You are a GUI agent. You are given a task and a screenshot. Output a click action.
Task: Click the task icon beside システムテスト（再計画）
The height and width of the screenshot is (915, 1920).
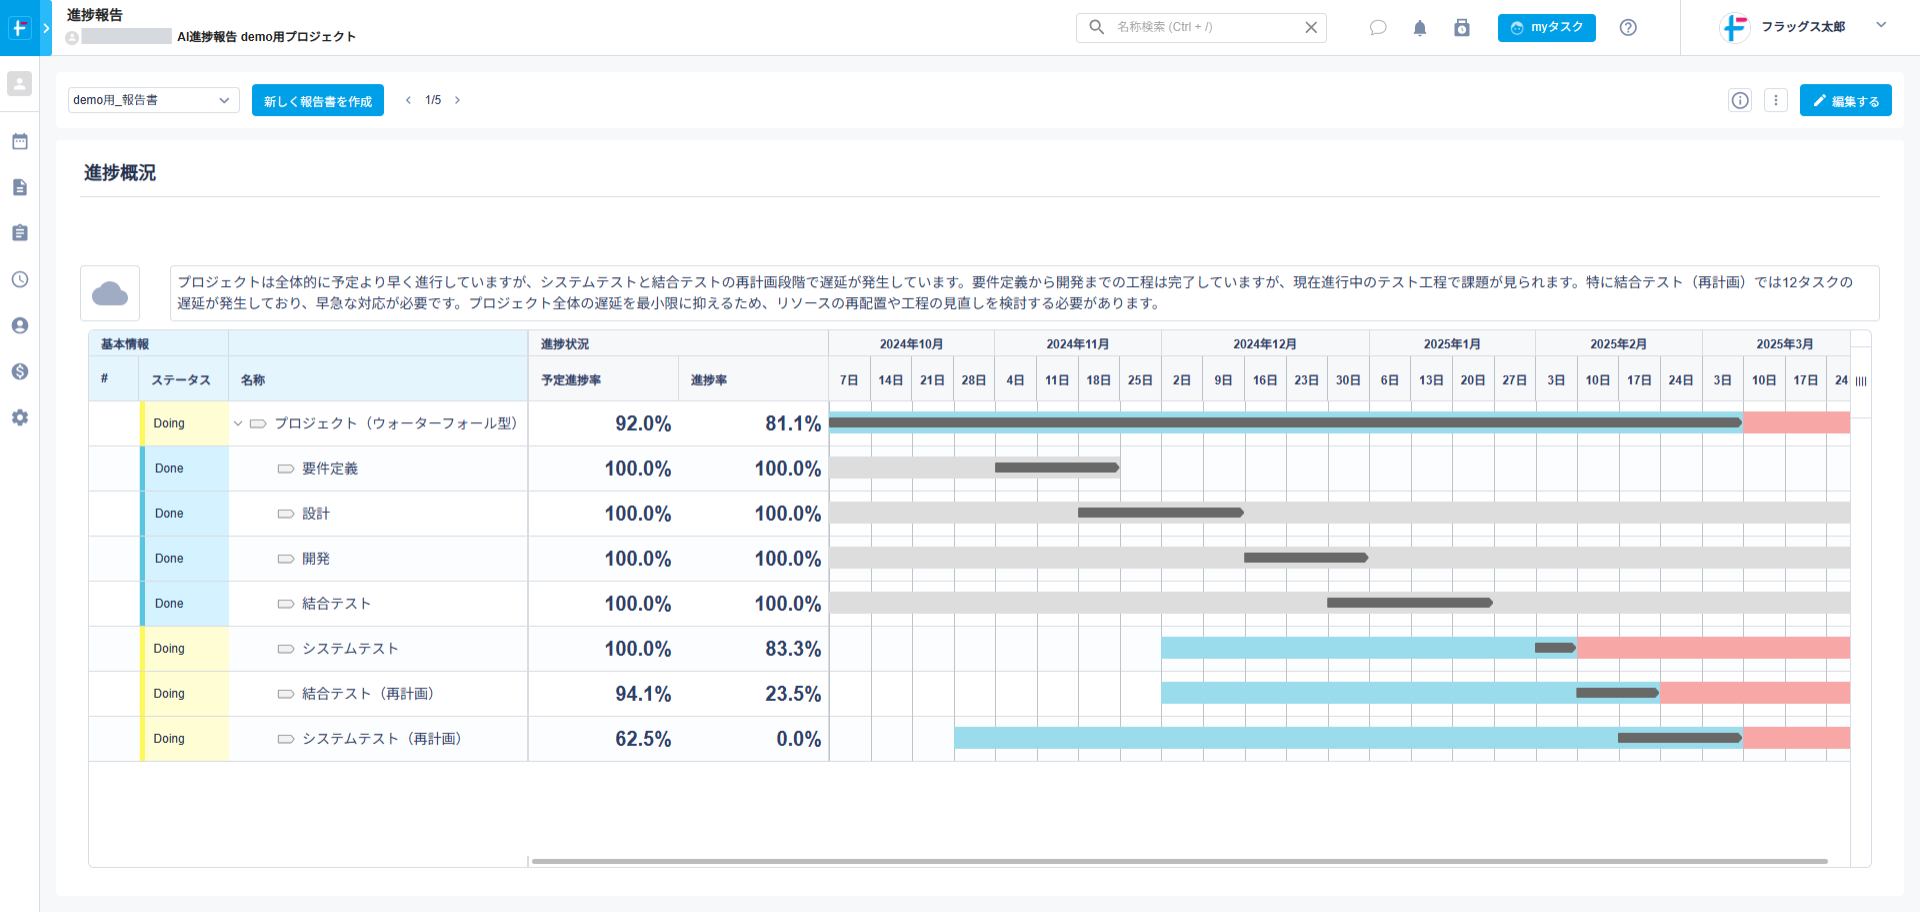point(286,739)
